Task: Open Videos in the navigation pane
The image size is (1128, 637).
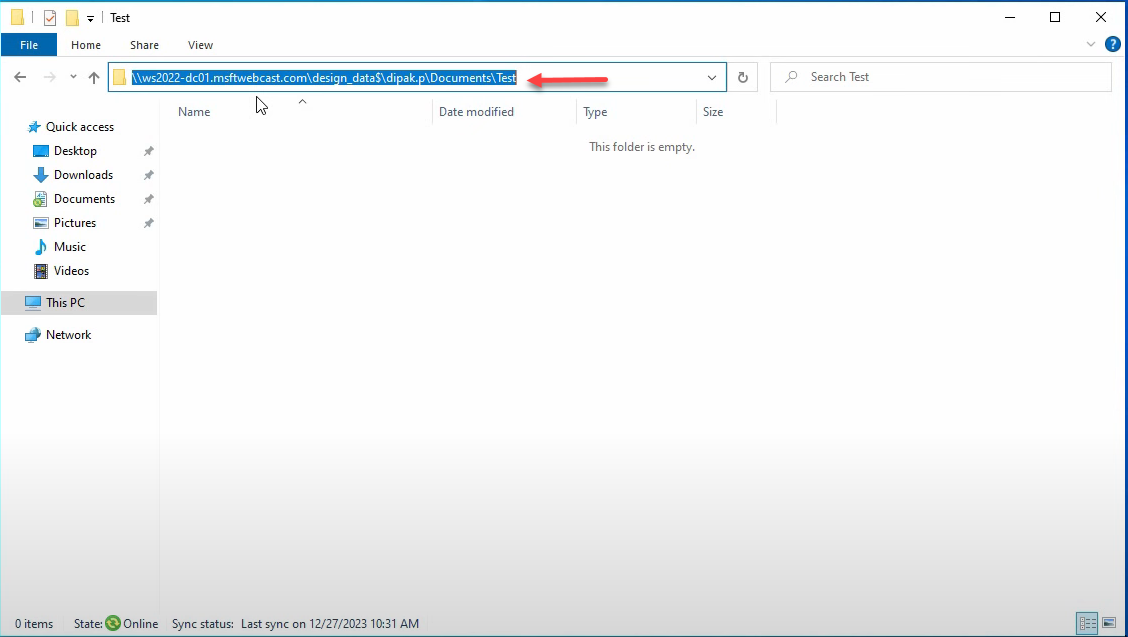Action: click(71, 271)
